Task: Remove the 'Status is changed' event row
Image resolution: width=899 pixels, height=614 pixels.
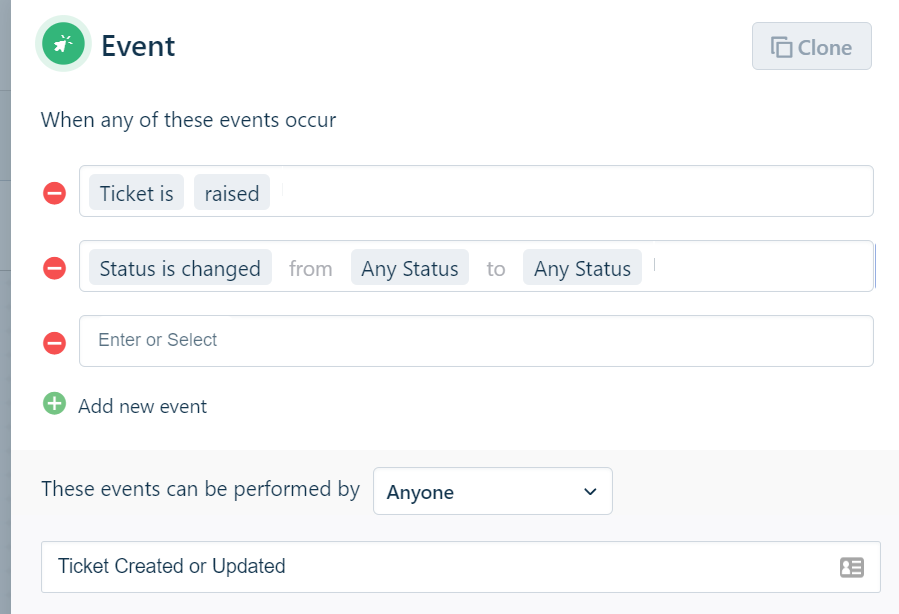Action: pyautogui.click(x=54, y=268)
